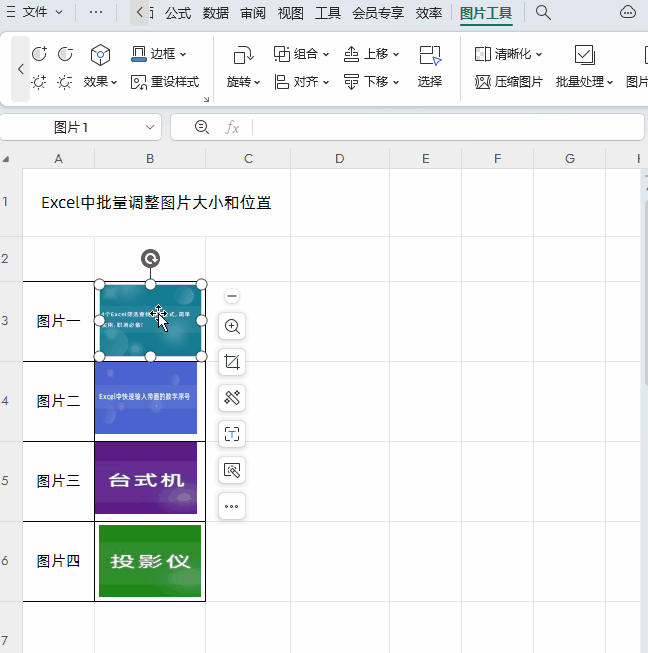The width and height of the screenshot is (648, 653).
Task: Click the zoom magnifier in formula bar
Action: click(x=202, y=127)
